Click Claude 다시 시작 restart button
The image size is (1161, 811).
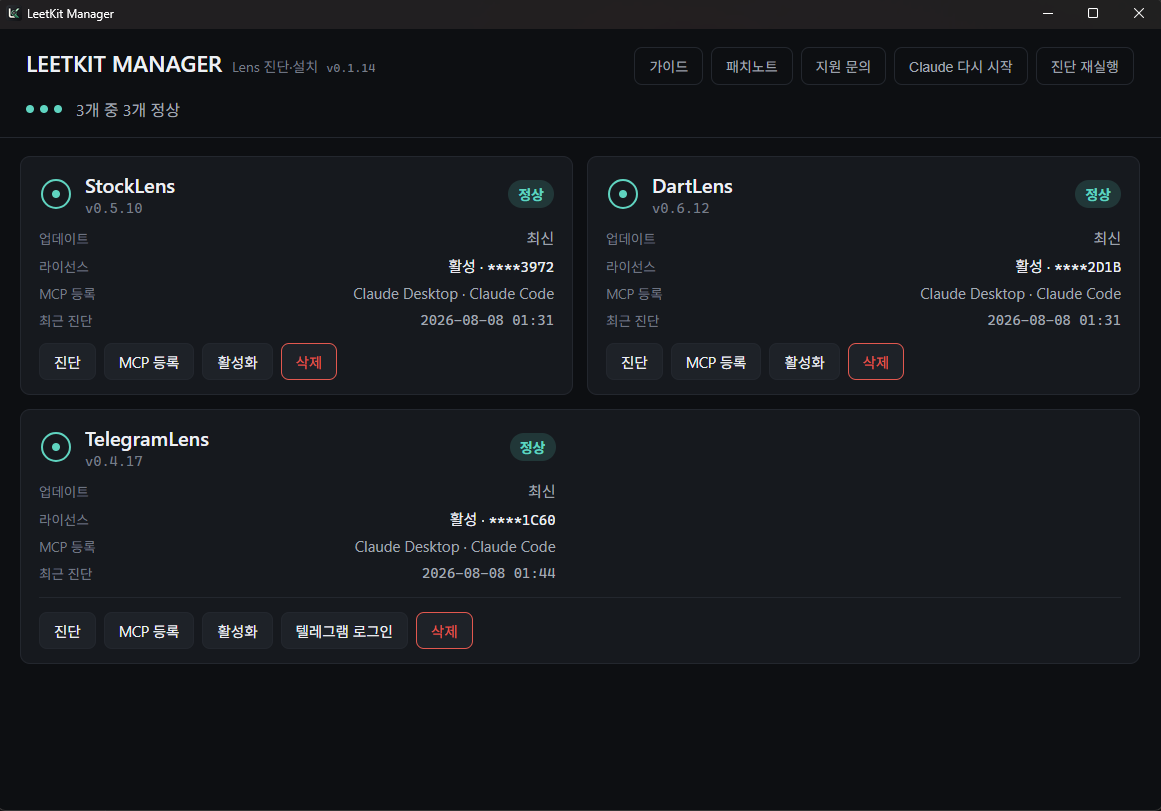pos(960,67)
